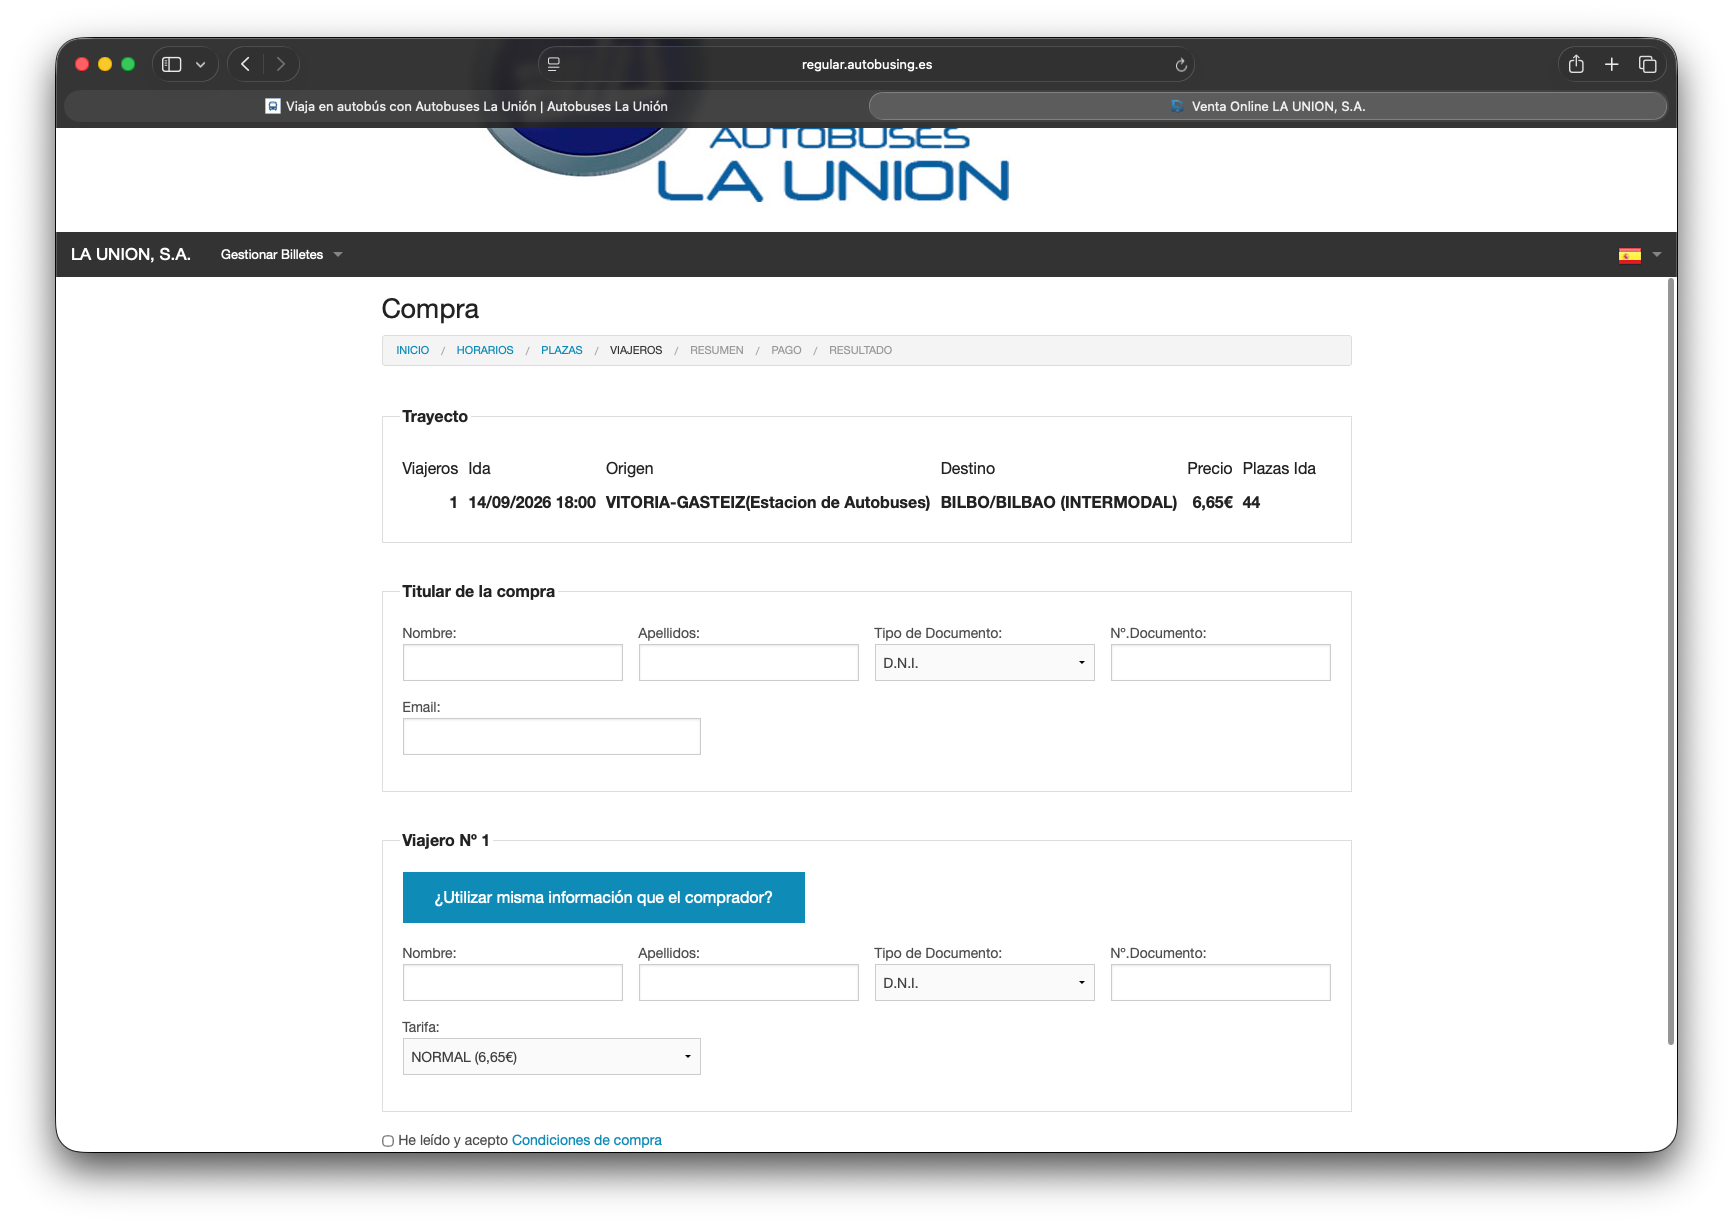Viewport: 1733px width, 1226px height.
Task: Go forward with the forward arrow
Action: pos(281,64)
